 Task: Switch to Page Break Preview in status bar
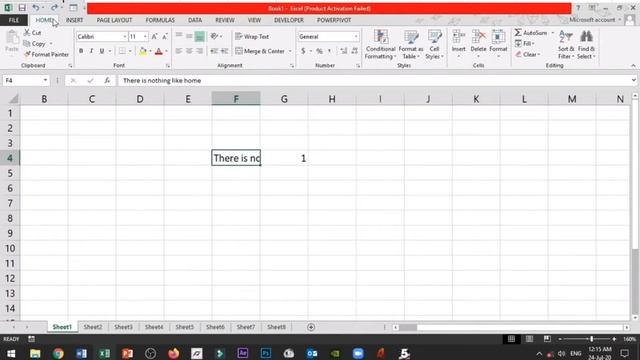pos(547,339)
